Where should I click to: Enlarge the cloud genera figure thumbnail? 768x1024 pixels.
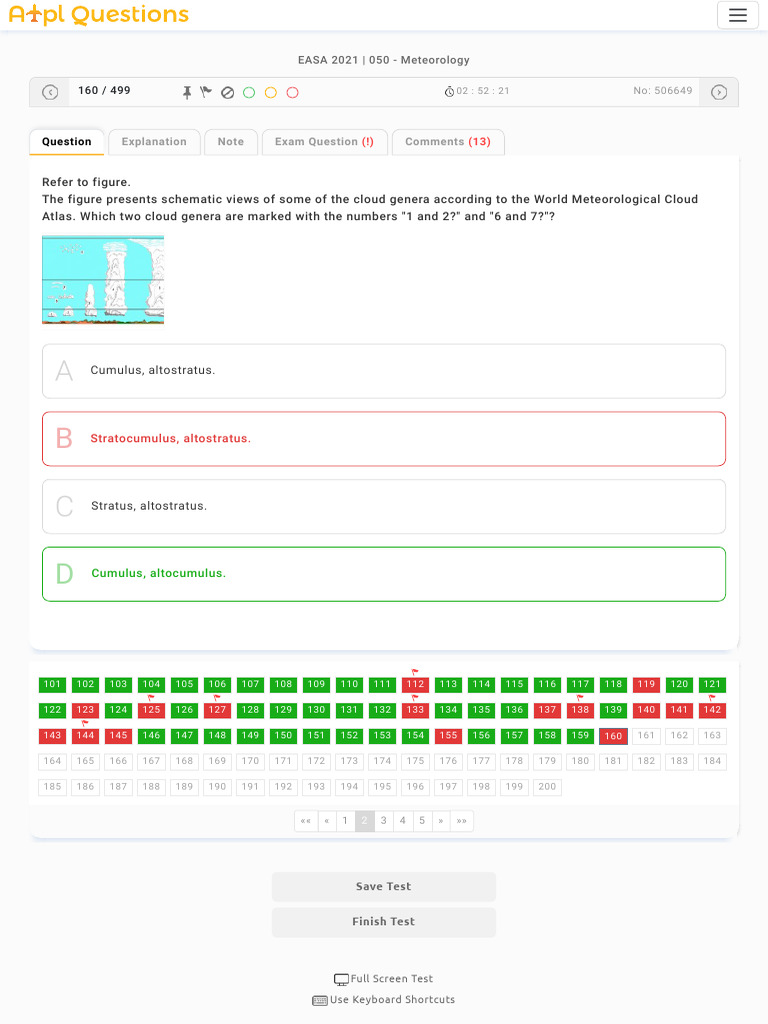point(103,279)
